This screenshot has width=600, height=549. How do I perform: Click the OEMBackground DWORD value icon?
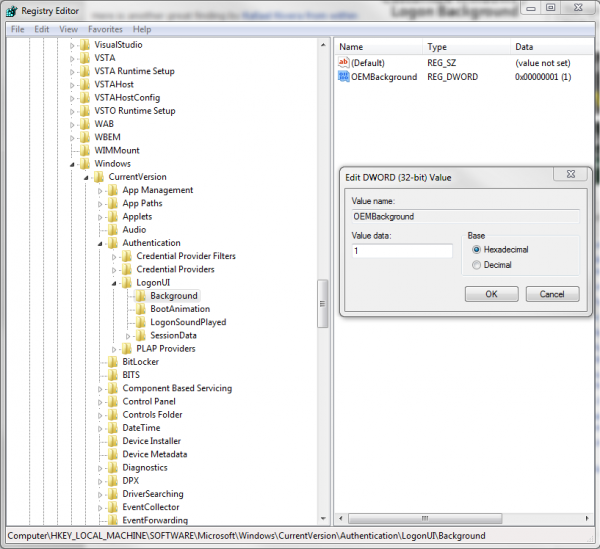click(344, 77)
